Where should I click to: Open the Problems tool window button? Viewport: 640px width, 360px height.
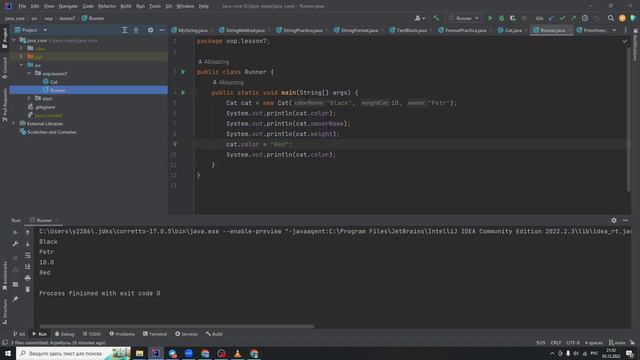[122, 334]
